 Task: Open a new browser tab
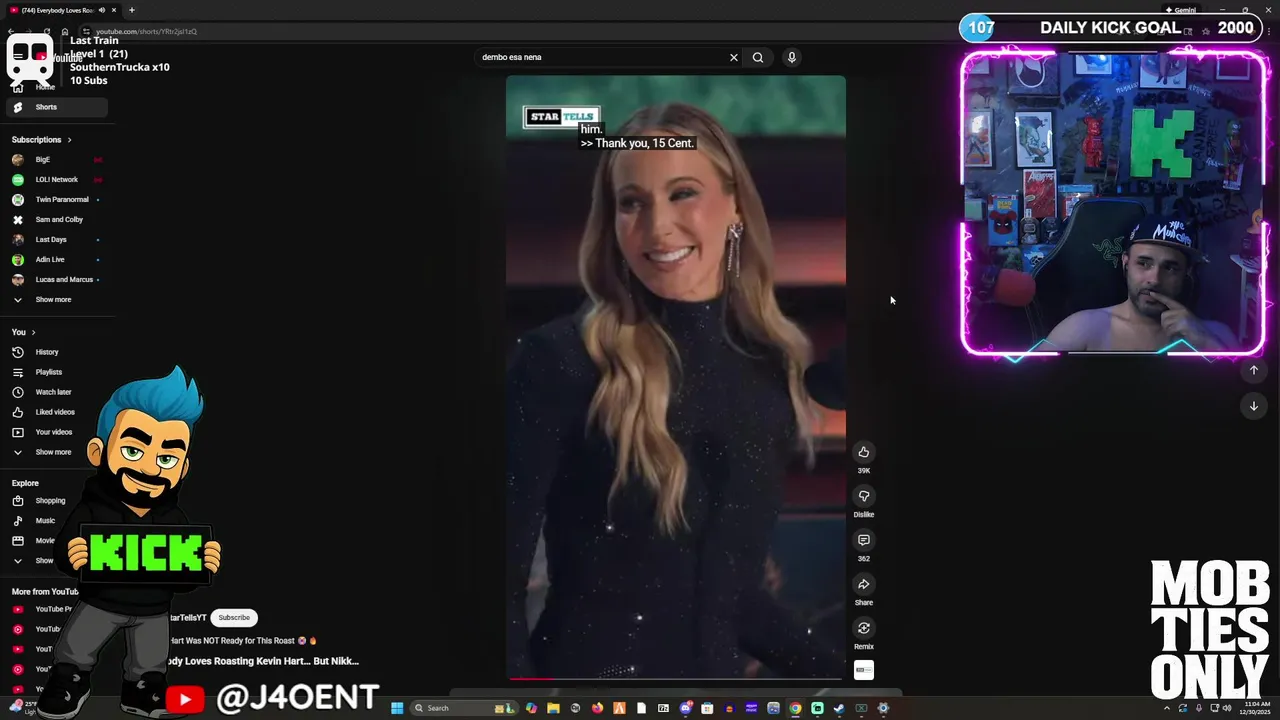coord(131,10)
